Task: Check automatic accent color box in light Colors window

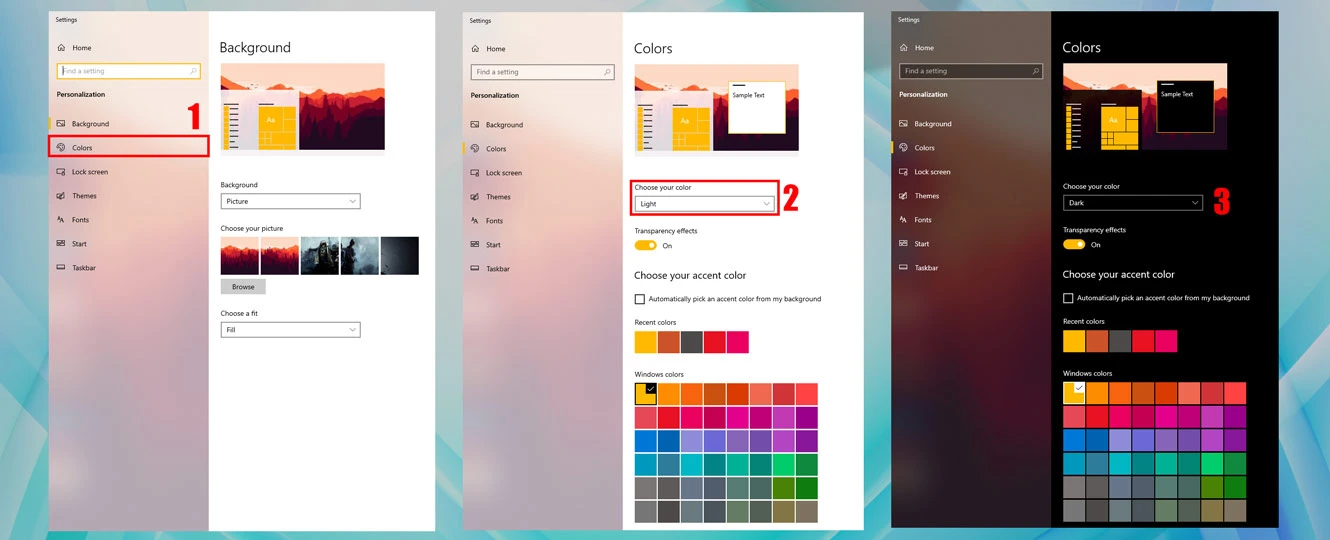Action: pos(640,299)
